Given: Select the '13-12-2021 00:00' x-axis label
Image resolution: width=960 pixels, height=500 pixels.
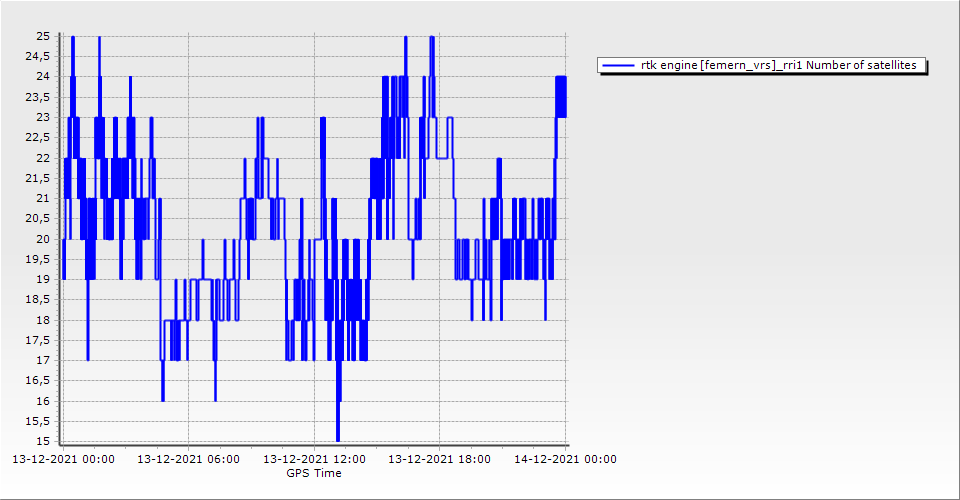Looking at the screenshot, I should [x=63, y=460].
